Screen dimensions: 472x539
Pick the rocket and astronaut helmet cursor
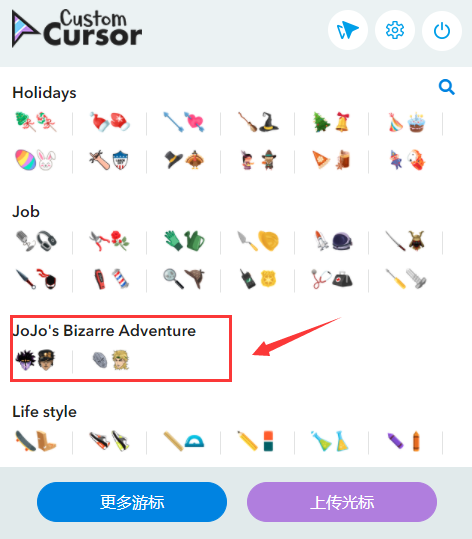pos(333,241)
